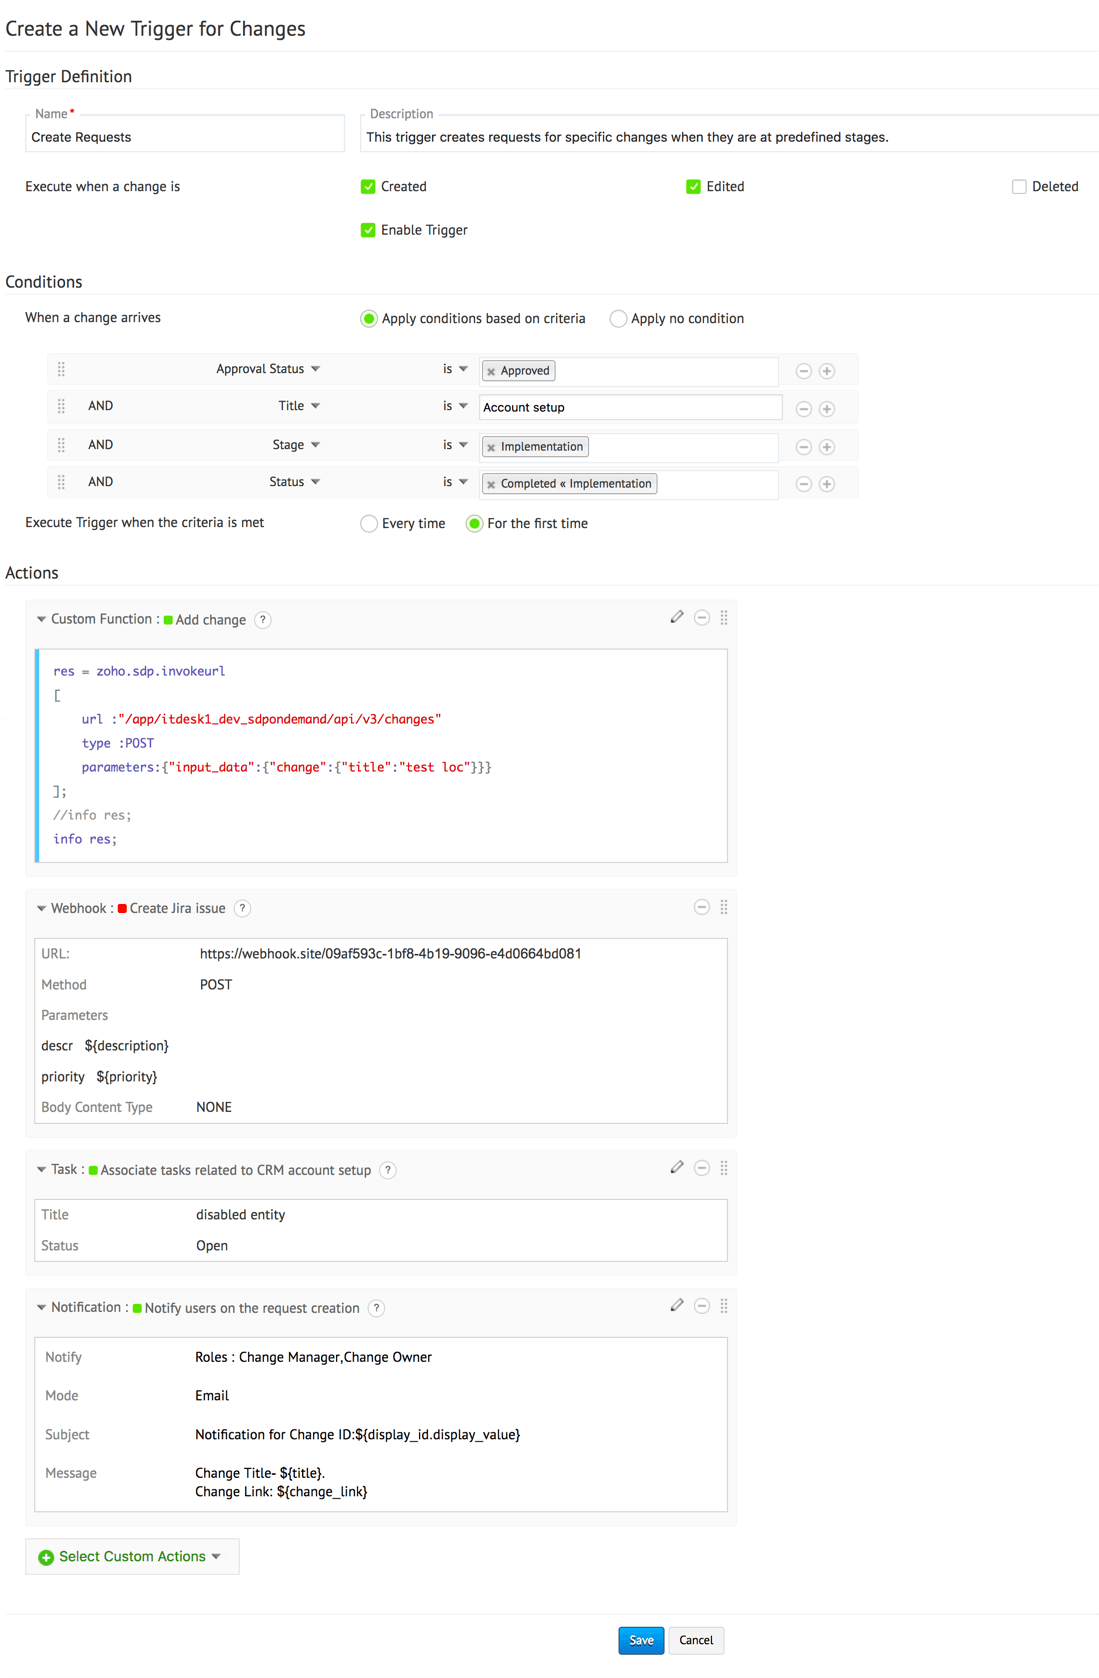
Task: Remove the Create Jira issue webhook action
Action: click(702, 907)
